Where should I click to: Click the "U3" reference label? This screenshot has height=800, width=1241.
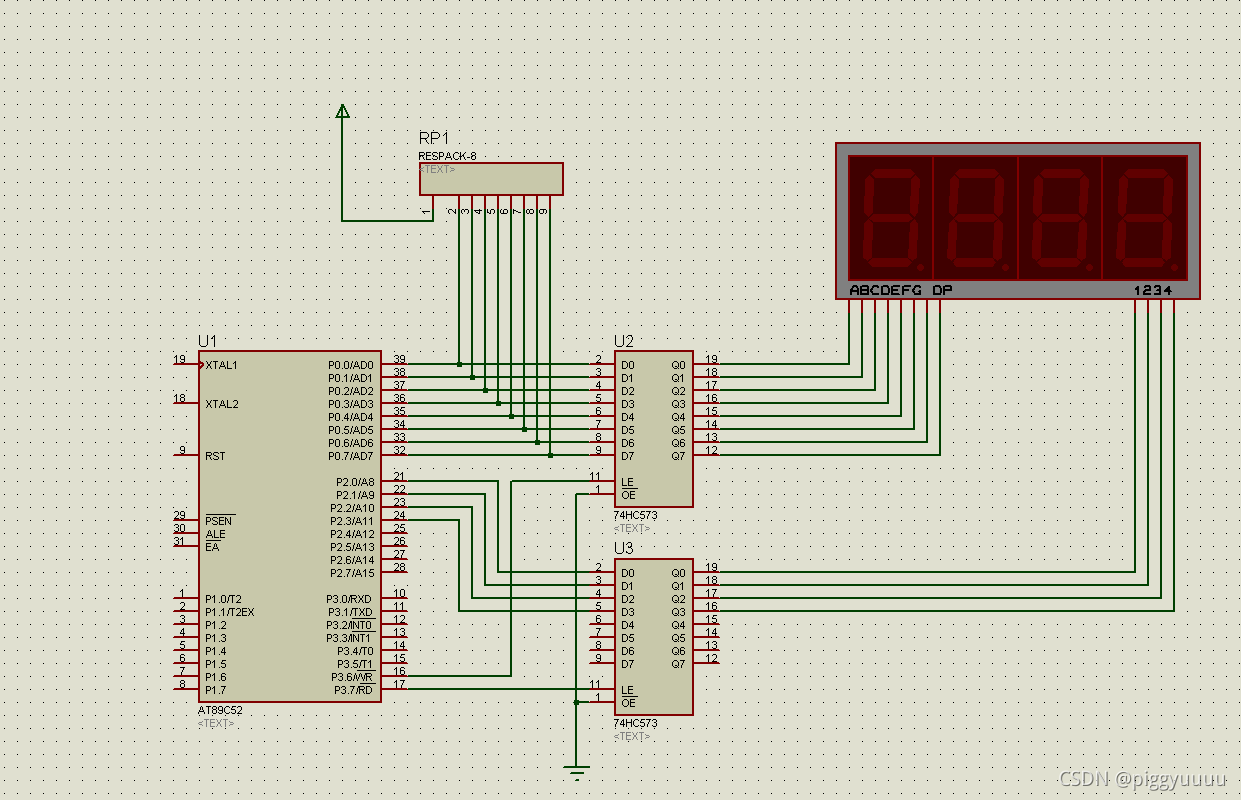pyautogui.click(x=623, y=548)
